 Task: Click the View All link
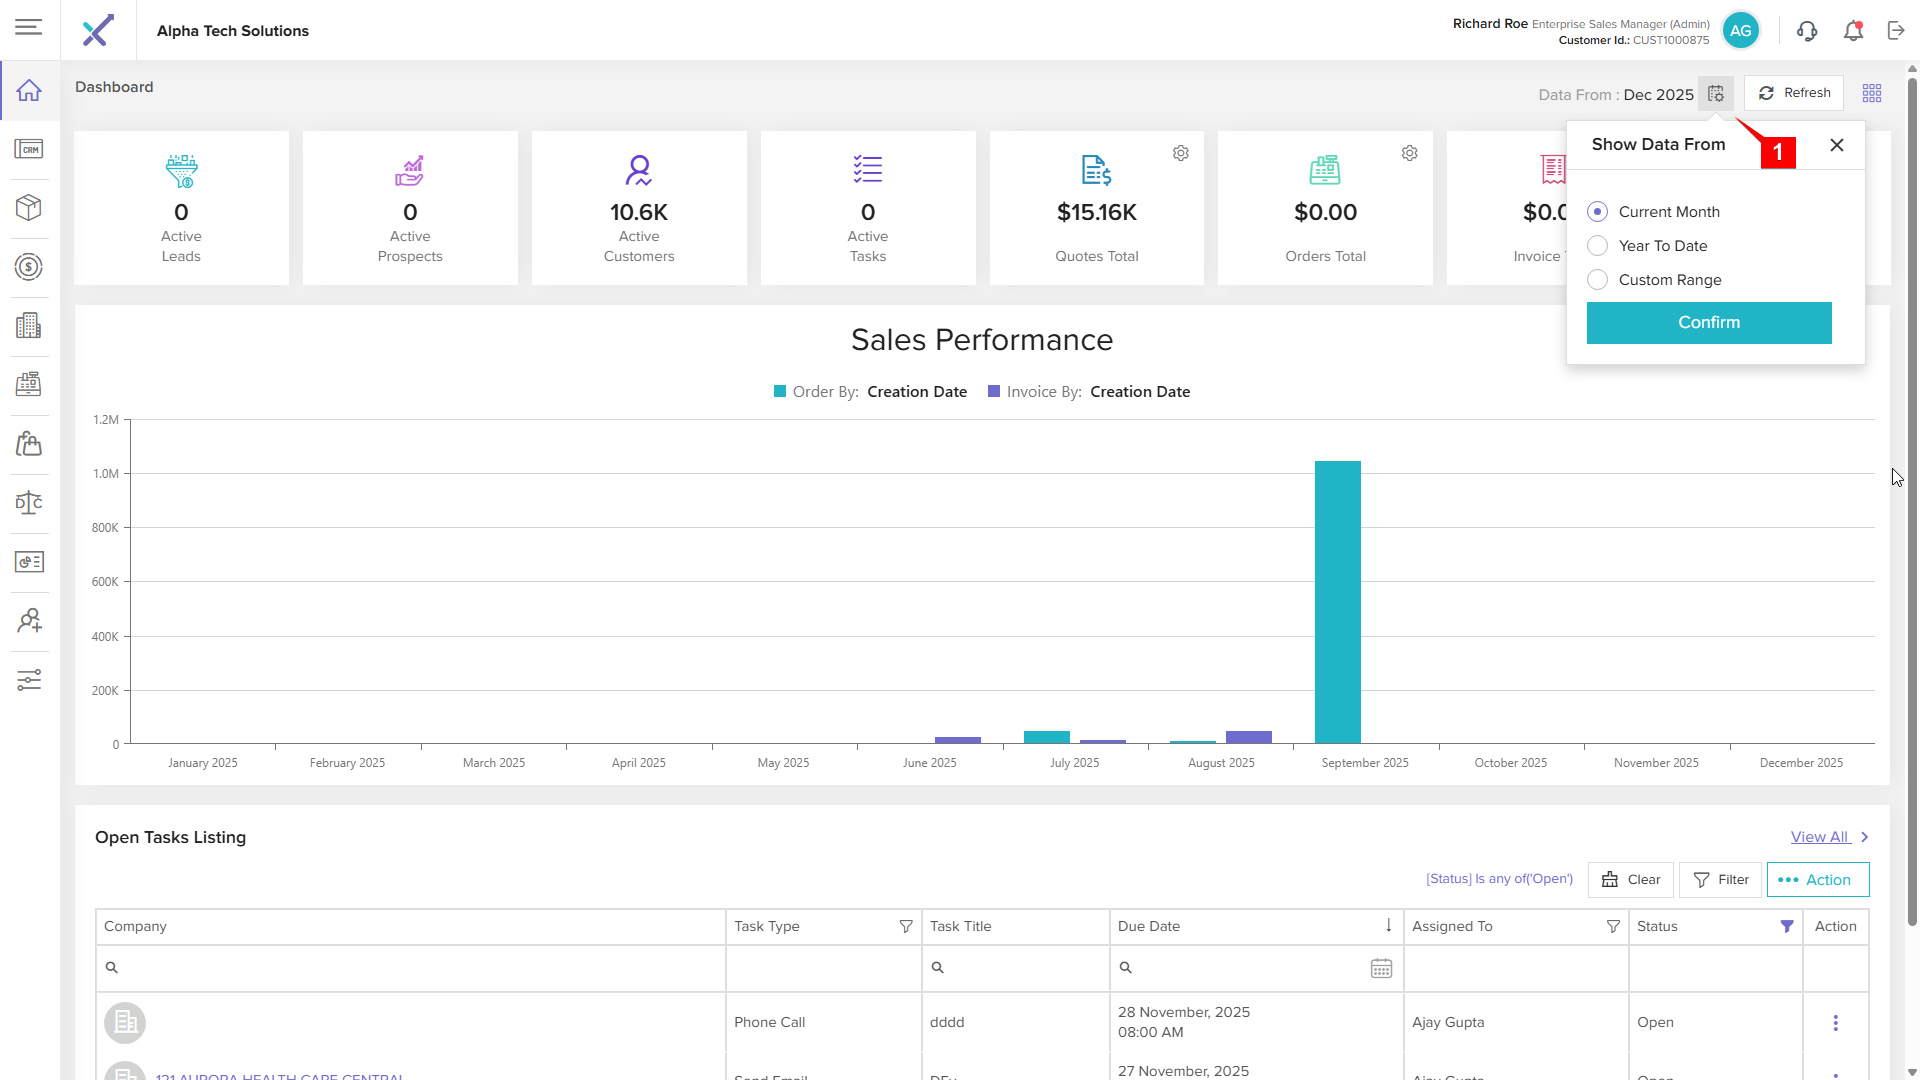tap(1819, 837)
